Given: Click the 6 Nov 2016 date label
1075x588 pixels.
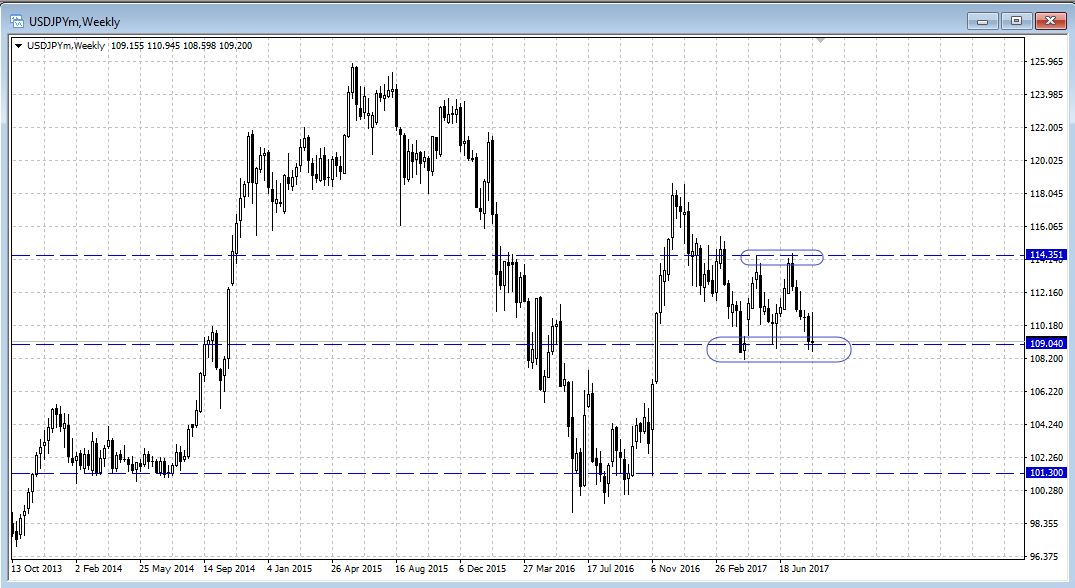Looking at the screenshot, I should tap(675, 569).
